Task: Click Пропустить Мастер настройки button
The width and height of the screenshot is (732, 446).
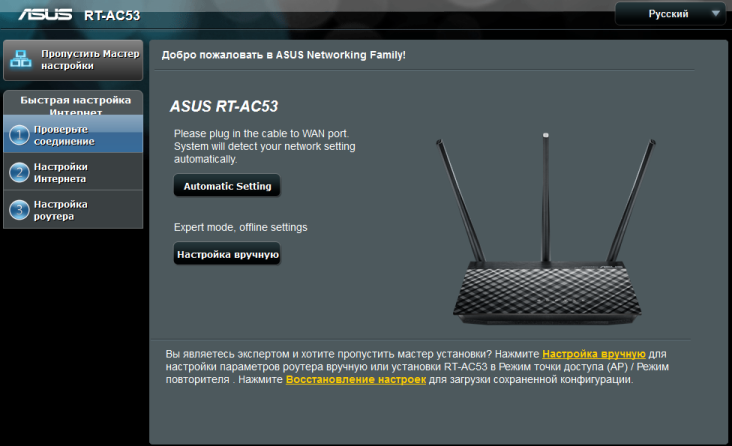Action: tap(73, 60)
